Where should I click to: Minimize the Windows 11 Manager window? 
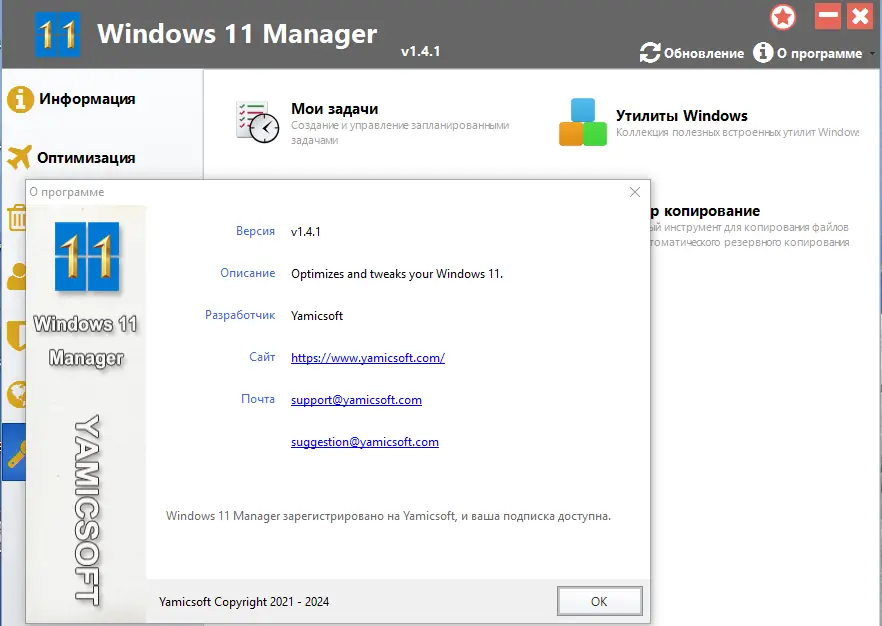pyautogui.click(x=827, y=16)
